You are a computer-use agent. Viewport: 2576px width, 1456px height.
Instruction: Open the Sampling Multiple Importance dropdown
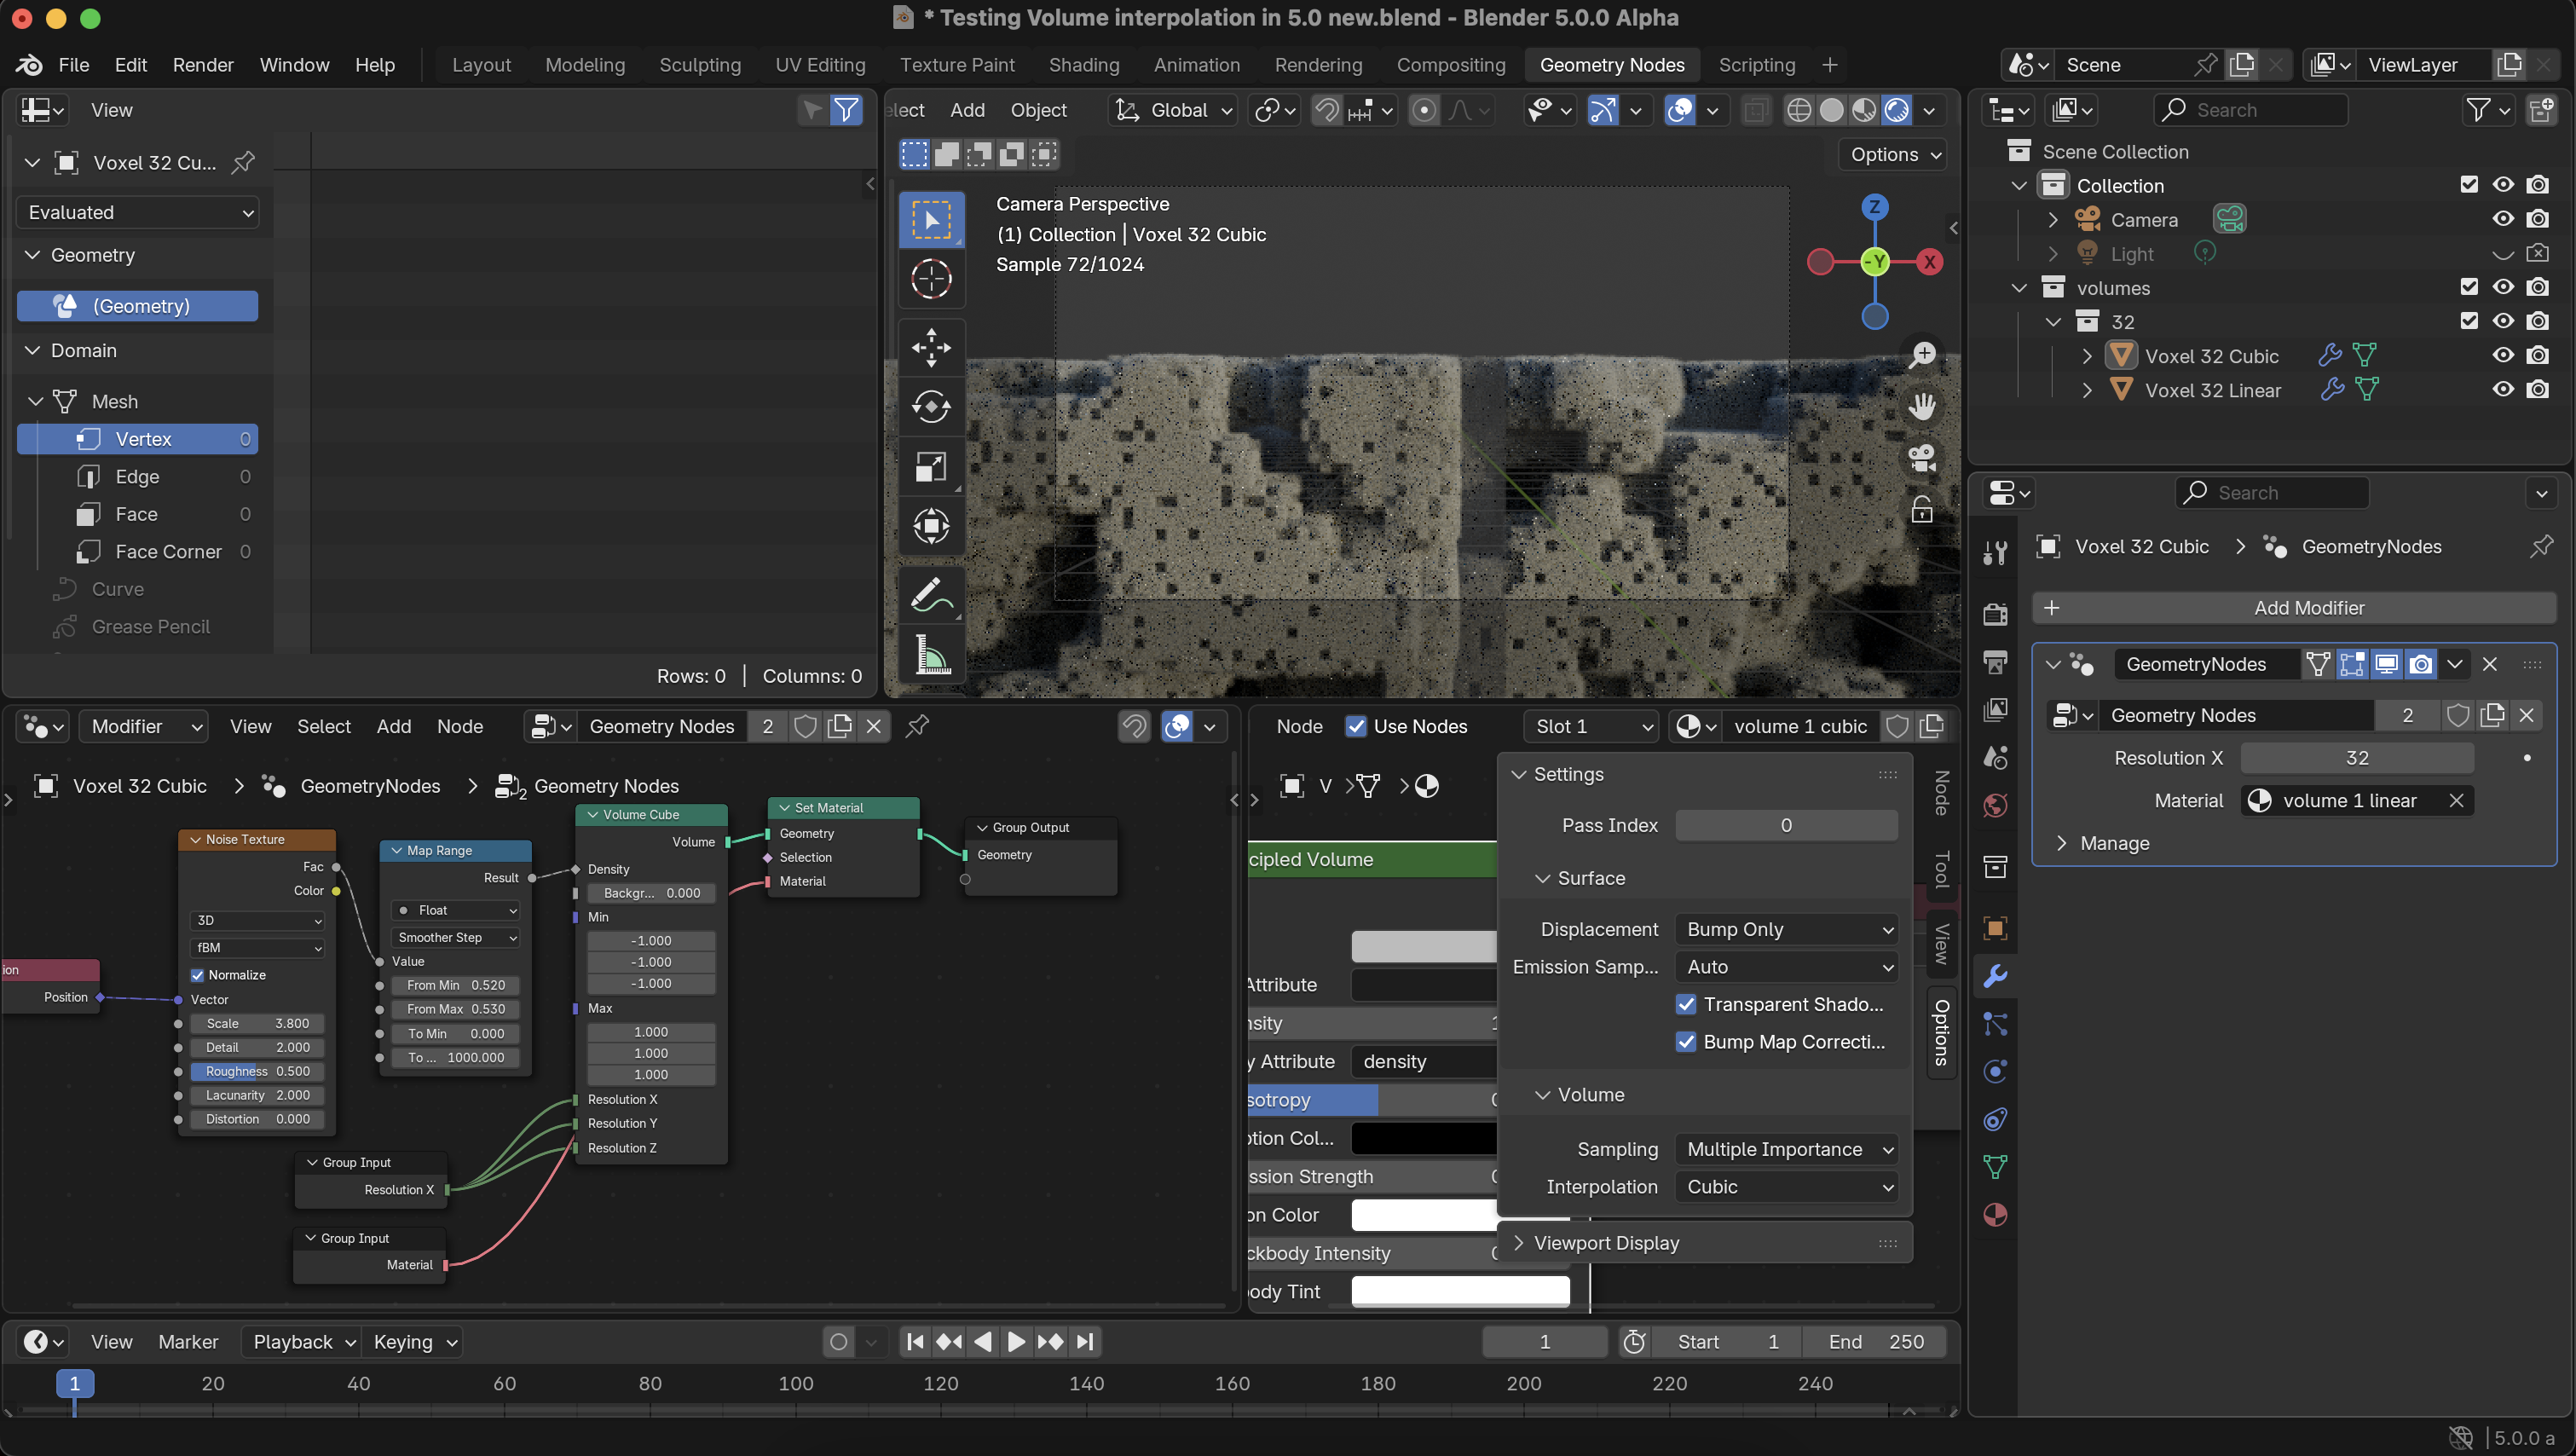[1786, 1149]
